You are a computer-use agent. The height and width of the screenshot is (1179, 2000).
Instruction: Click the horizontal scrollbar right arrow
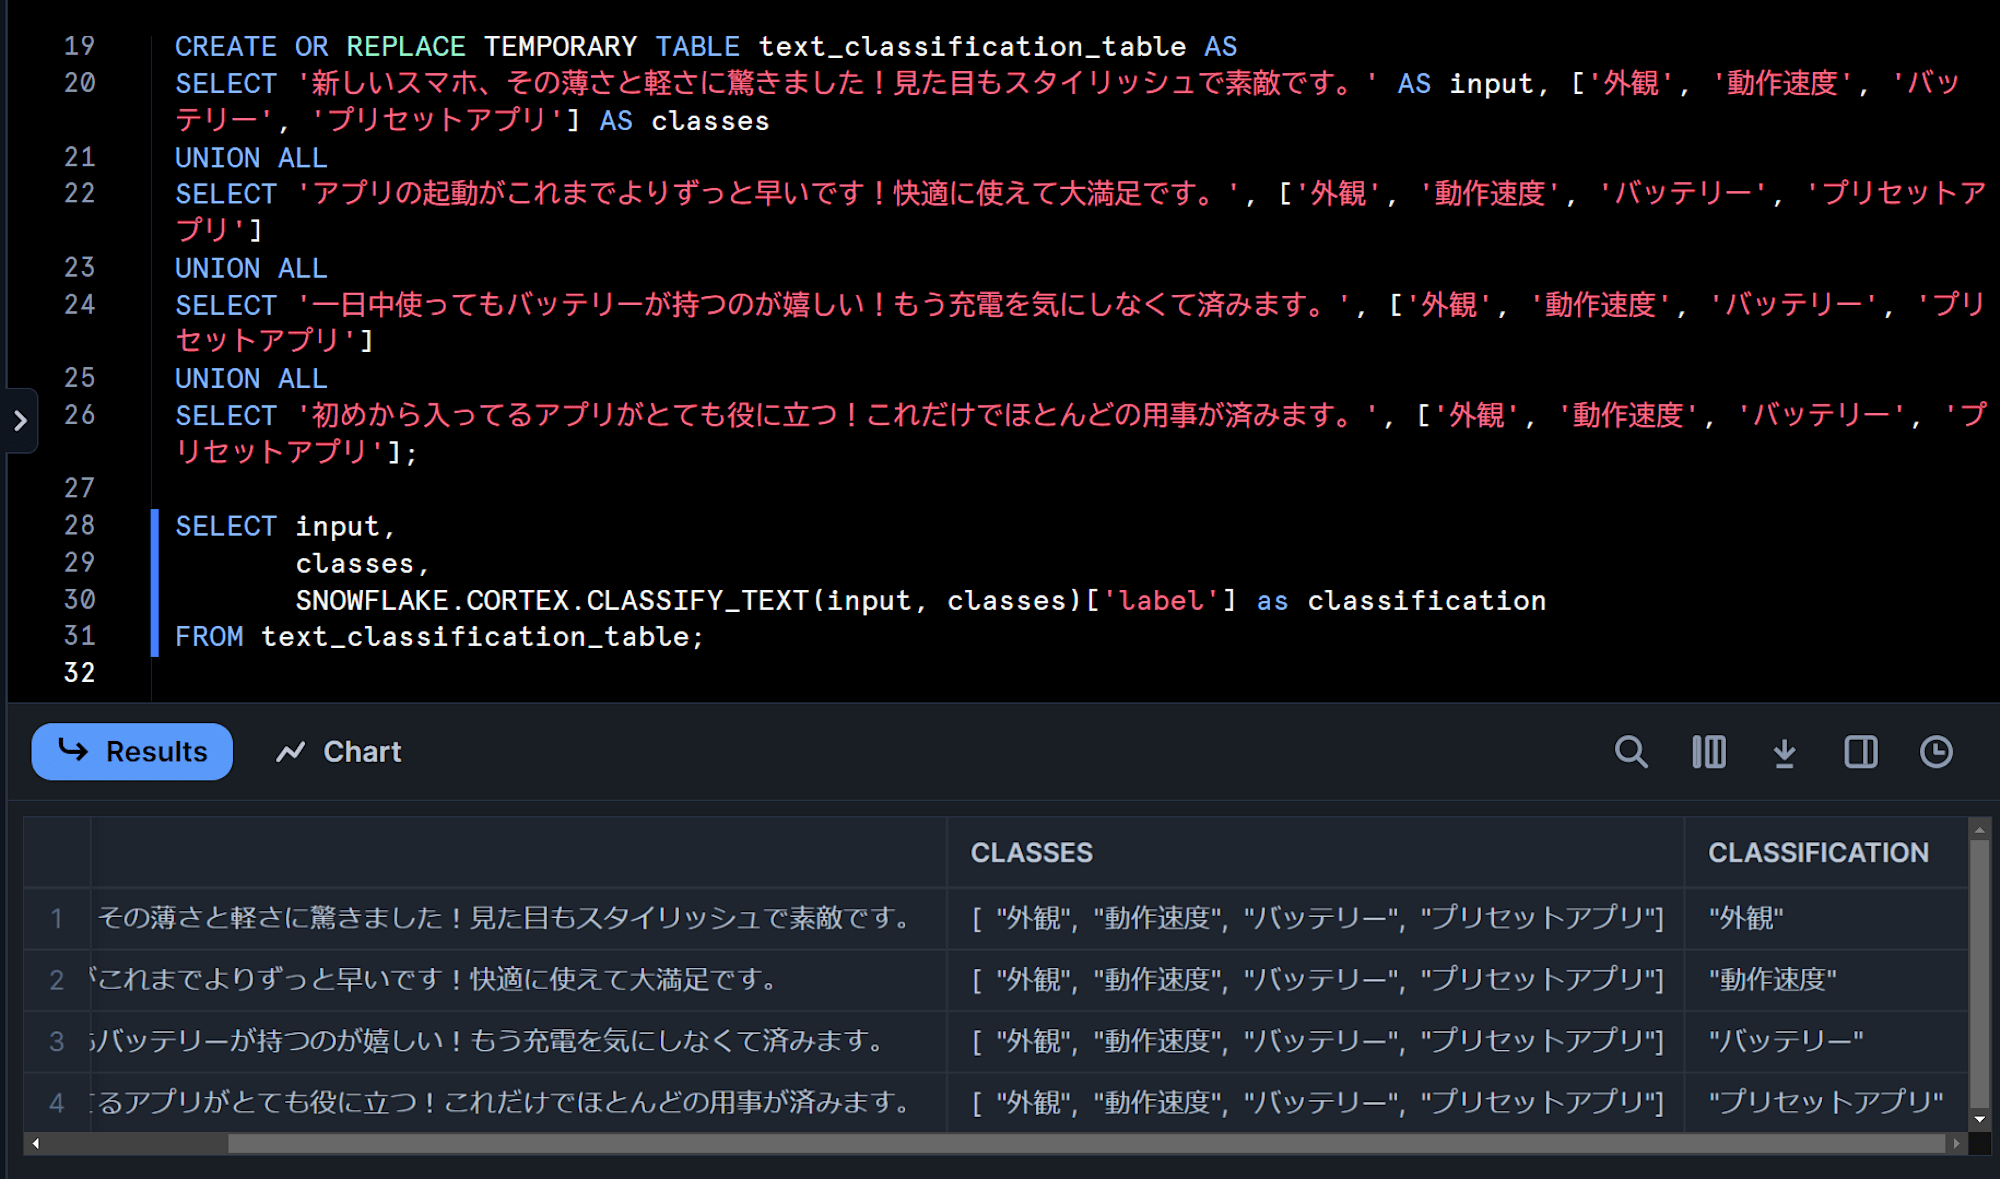(x=1956, y=1143)
